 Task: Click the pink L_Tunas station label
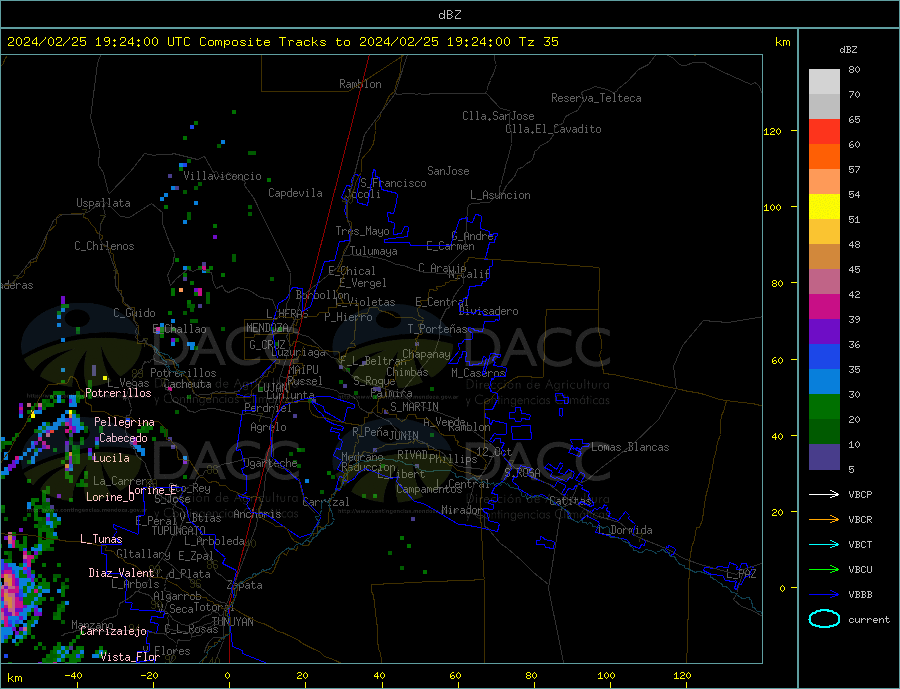[x=101, y=539]
